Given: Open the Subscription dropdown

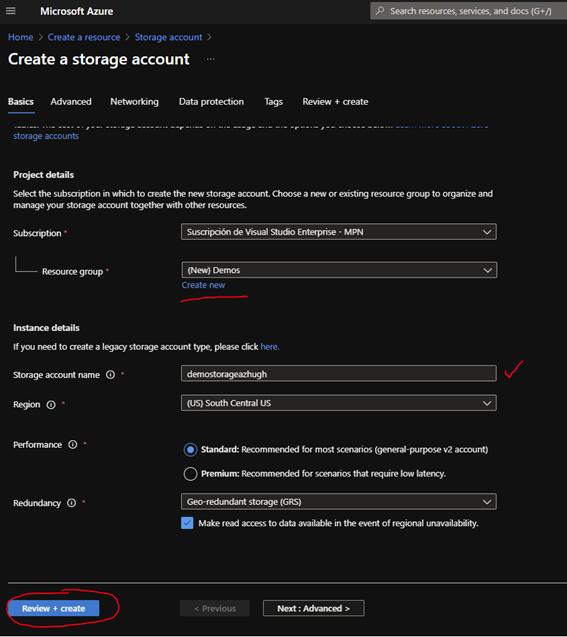Looking at the screenshot, I should tap(339, 232).
